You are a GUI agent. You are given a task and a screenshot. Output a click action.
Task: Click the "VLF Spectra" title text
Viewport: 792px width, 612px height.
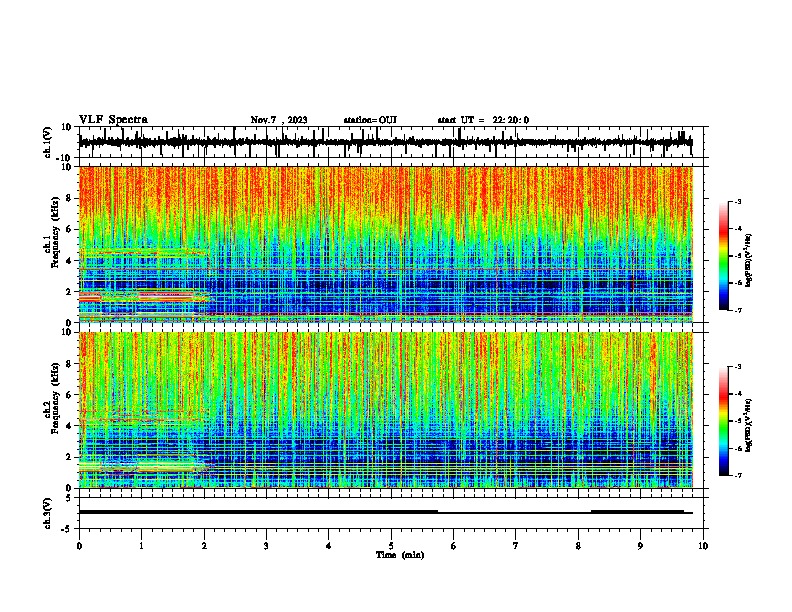113,120
